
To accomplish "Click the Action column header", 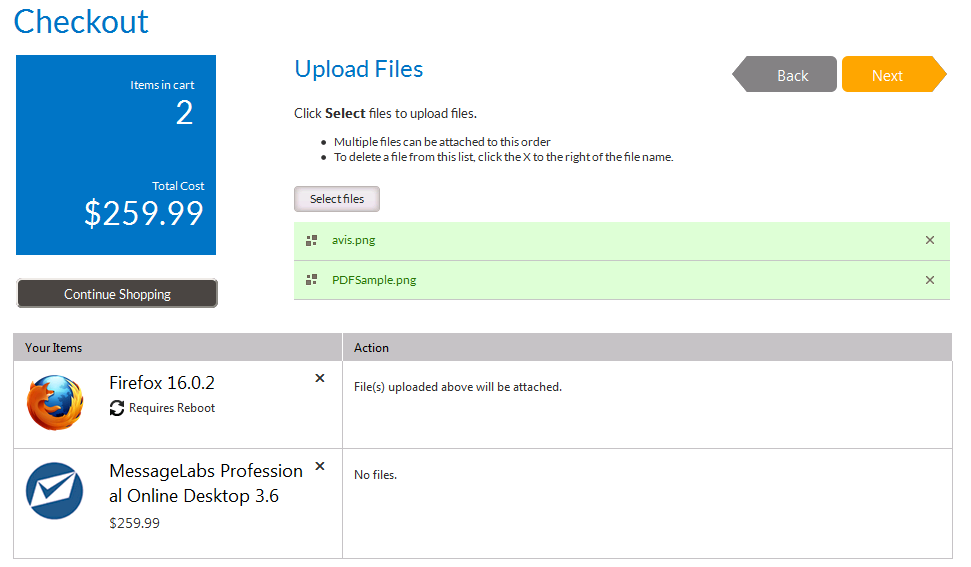I will pyautogui.click(x=371, y=348).
